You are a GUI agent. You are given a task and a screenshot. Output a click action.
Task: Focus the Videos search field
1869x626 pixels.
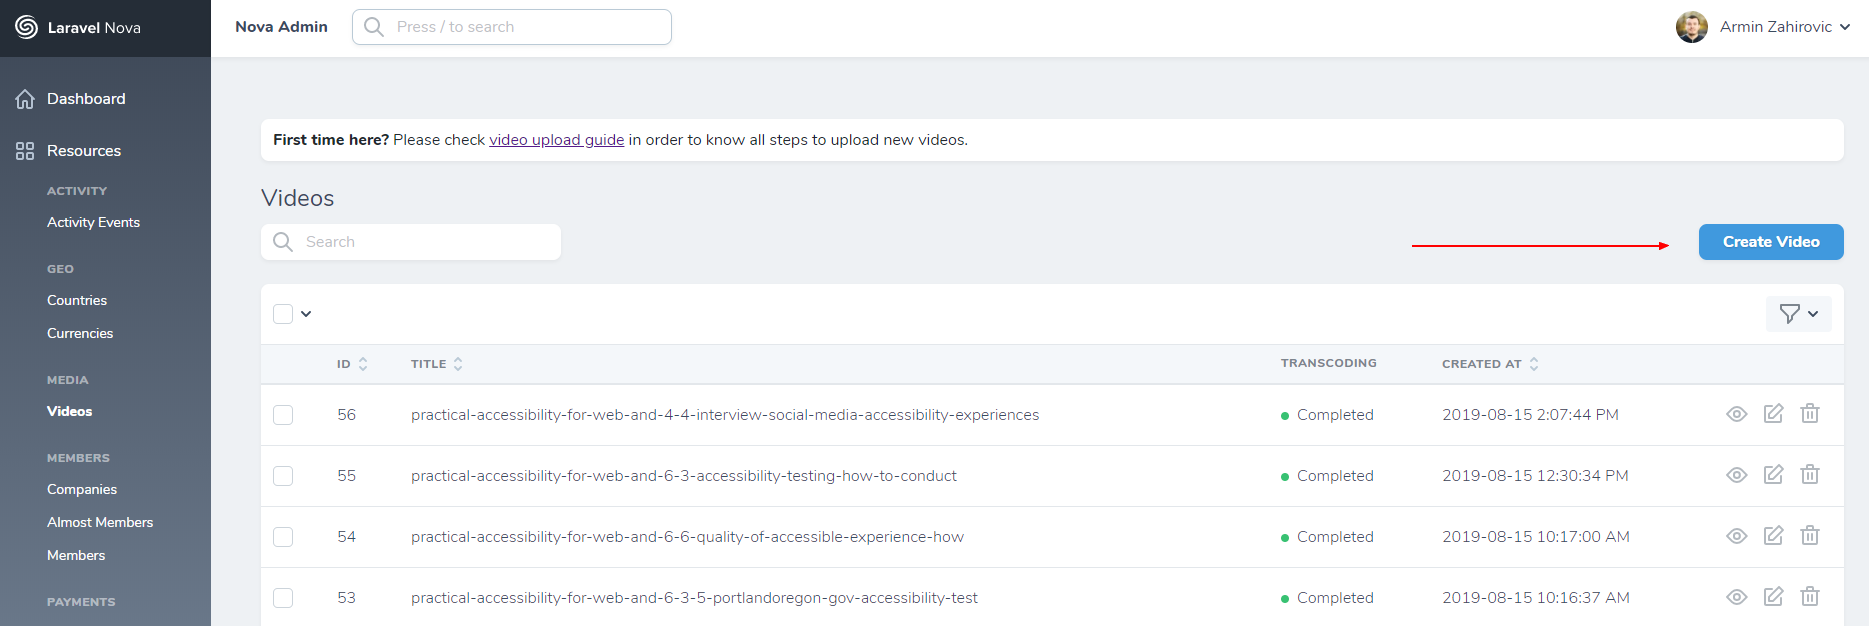(x=411, y=242)
